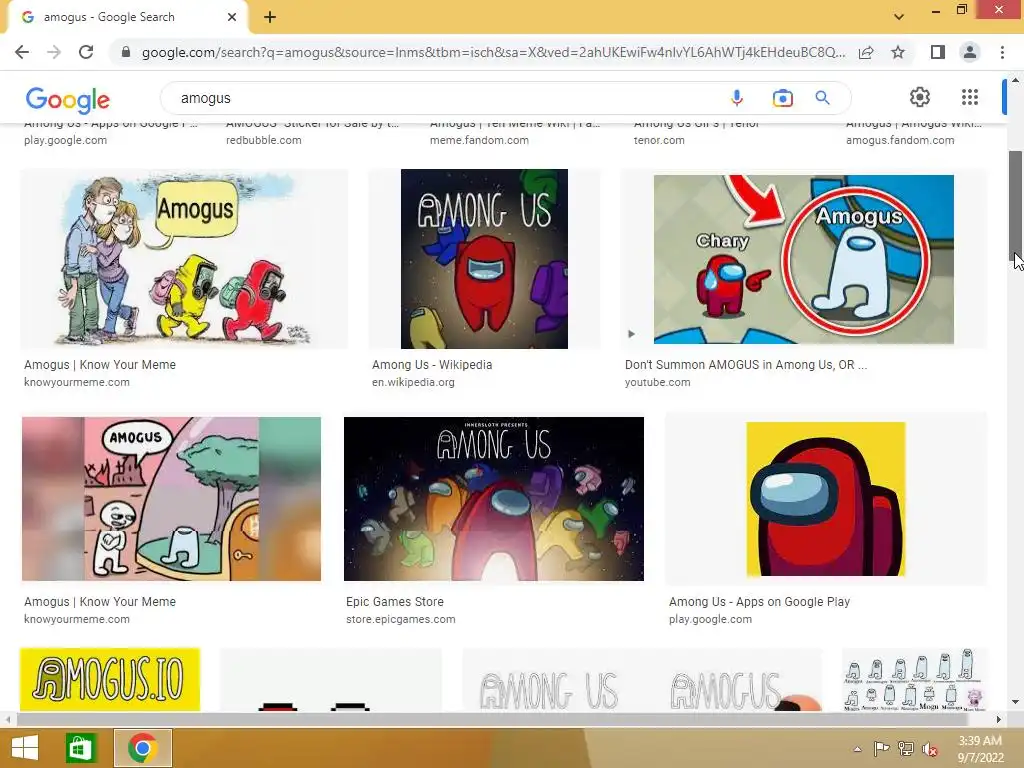
Task: Click the vertical scrollbar up arrow
Action: click(1016, 81)
